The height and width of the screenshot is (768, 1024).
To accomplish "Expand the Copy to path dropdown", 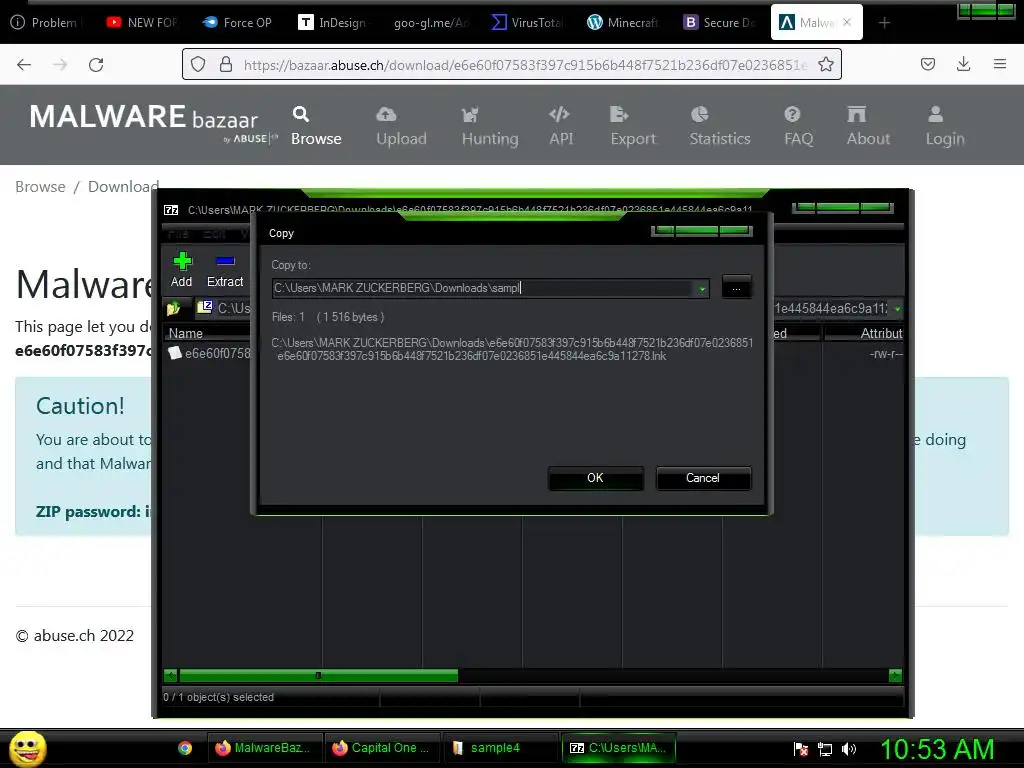I will pos(702,289).
